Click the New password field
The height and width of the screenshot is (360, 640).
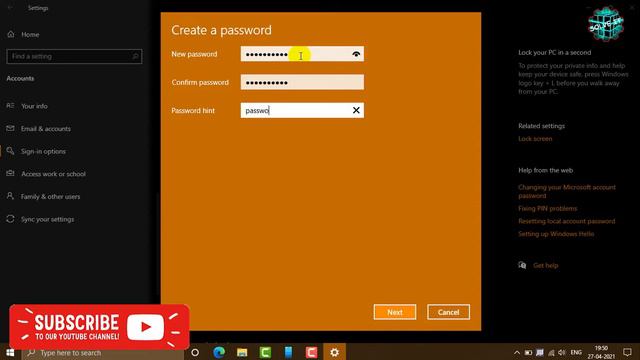coord(302,54)
